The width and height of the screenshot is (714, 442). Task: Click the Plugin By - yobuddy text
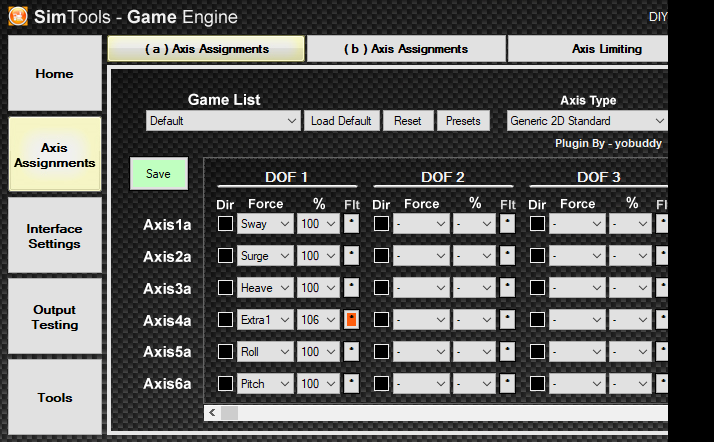(x=608, y=143)
